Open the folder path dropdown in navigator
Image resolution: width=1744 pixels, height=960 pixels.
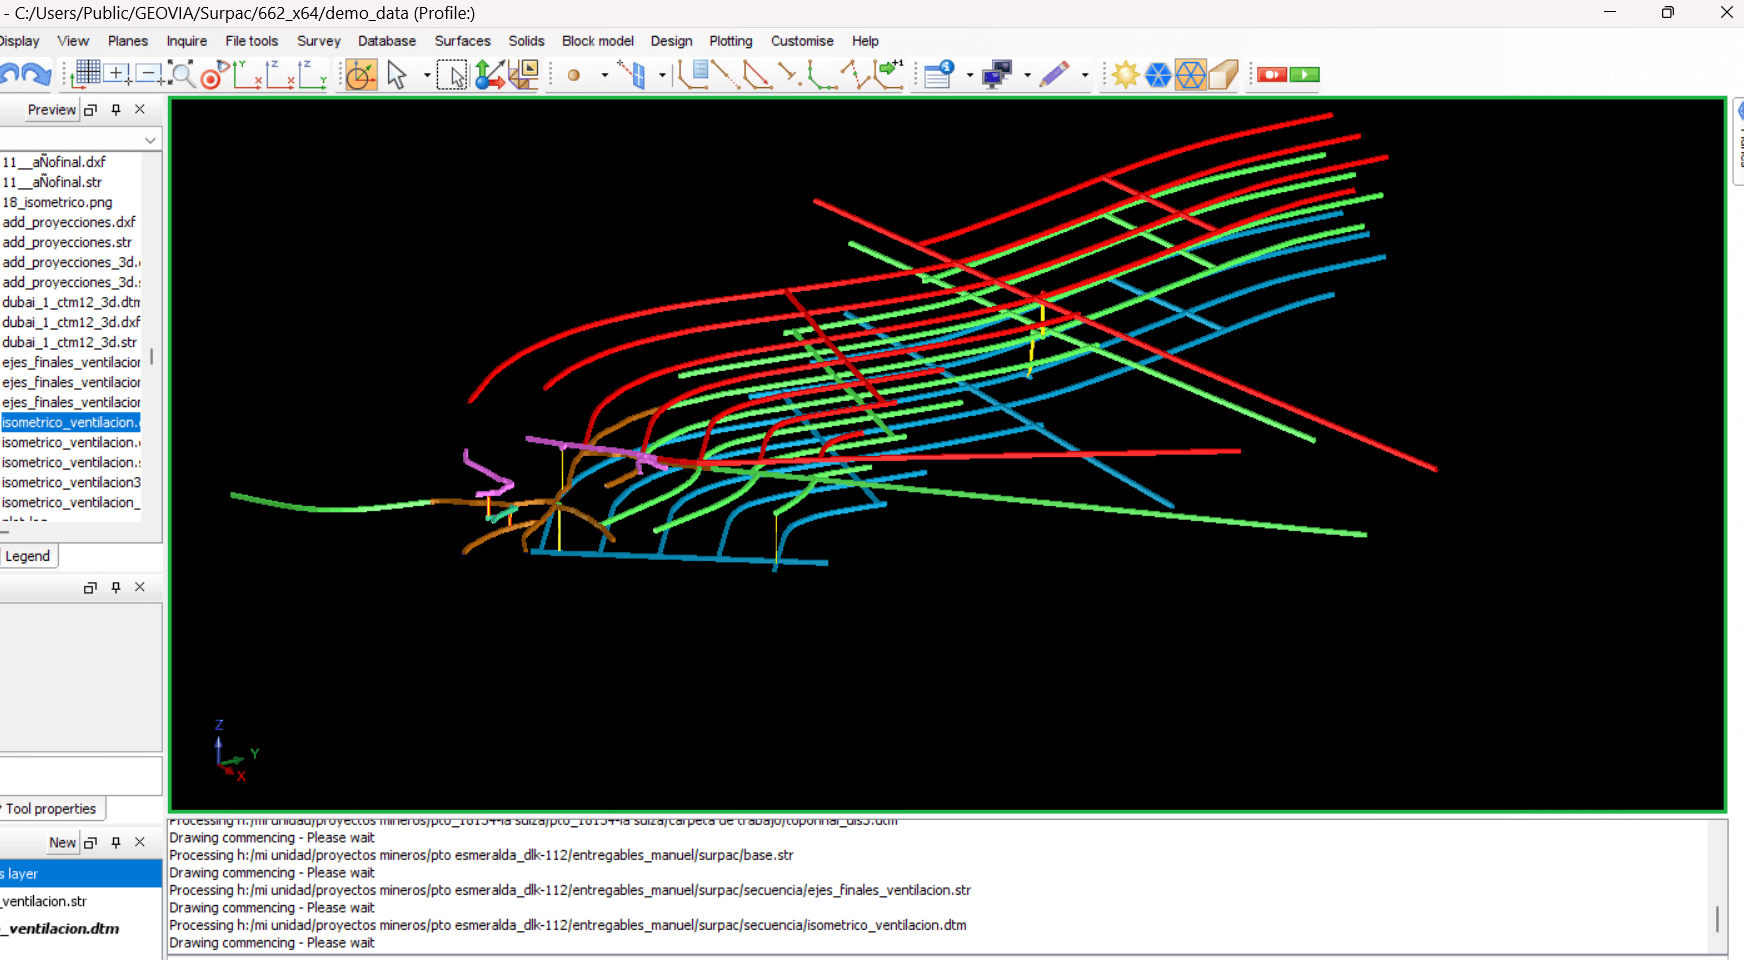(x=150, y=140)
